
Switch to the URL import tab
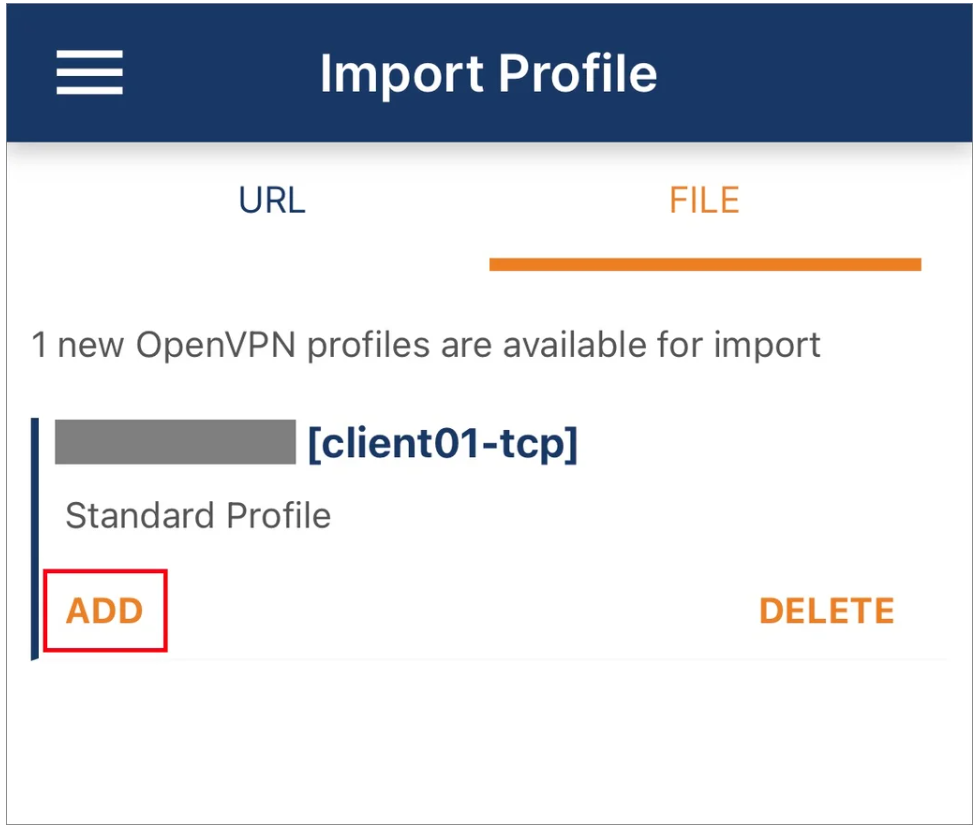(x=272, y=201)
